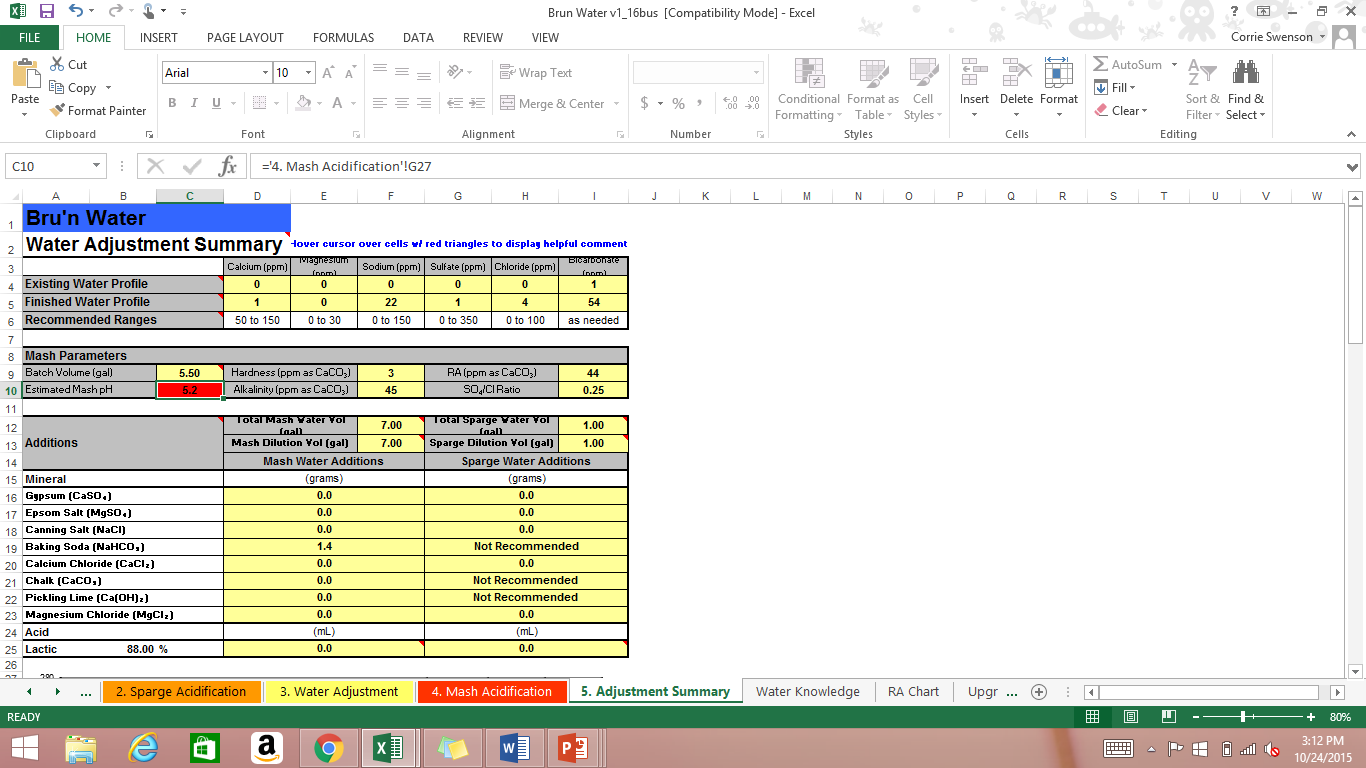Open Water Knowledge sheet tab
Viewport: 1366px width, 768px height.
click(x=808, y=691)
